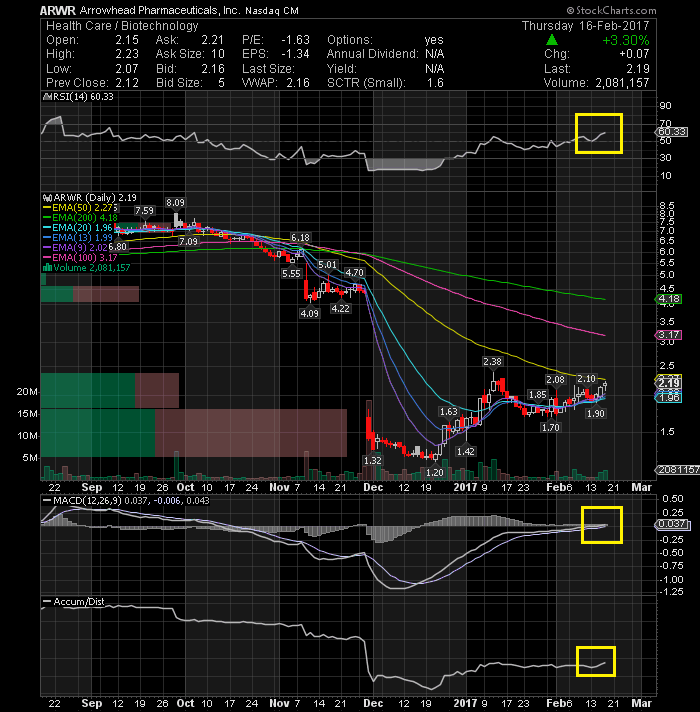Click the Prev Close value 2.12
The width and height of the screenshot is (700, 712).
[x=127, y=83]
